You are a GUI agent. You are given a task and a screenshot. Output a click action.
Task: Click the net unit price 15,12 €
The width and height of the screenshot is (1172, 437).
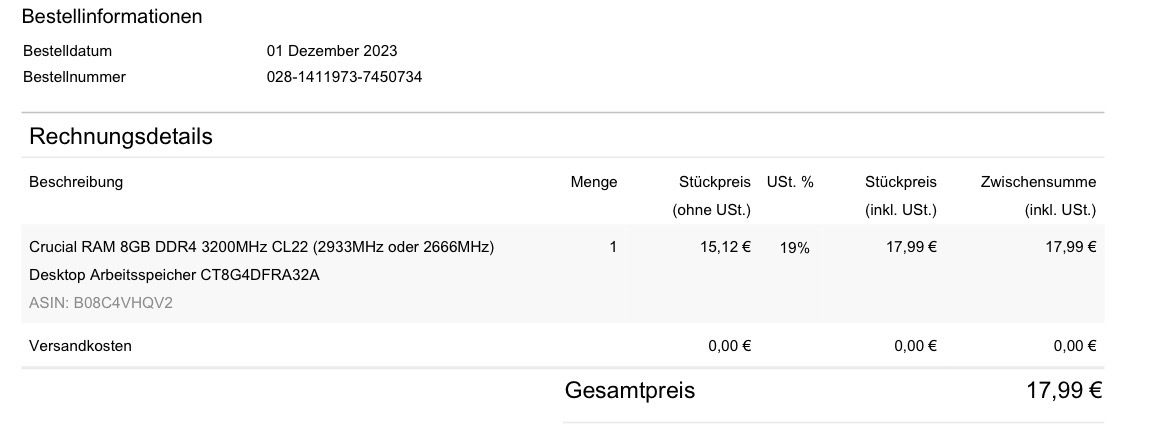click(x=725, y=247)
